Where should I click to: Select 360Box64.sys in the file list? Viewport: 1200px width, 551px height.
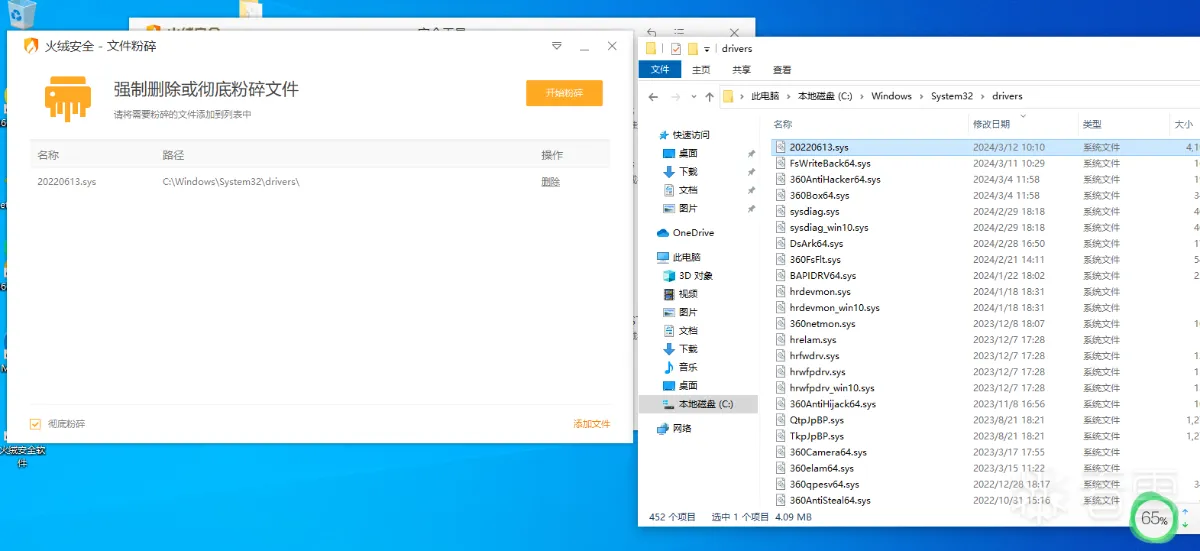pyautogui.click(x=819, y=195)
